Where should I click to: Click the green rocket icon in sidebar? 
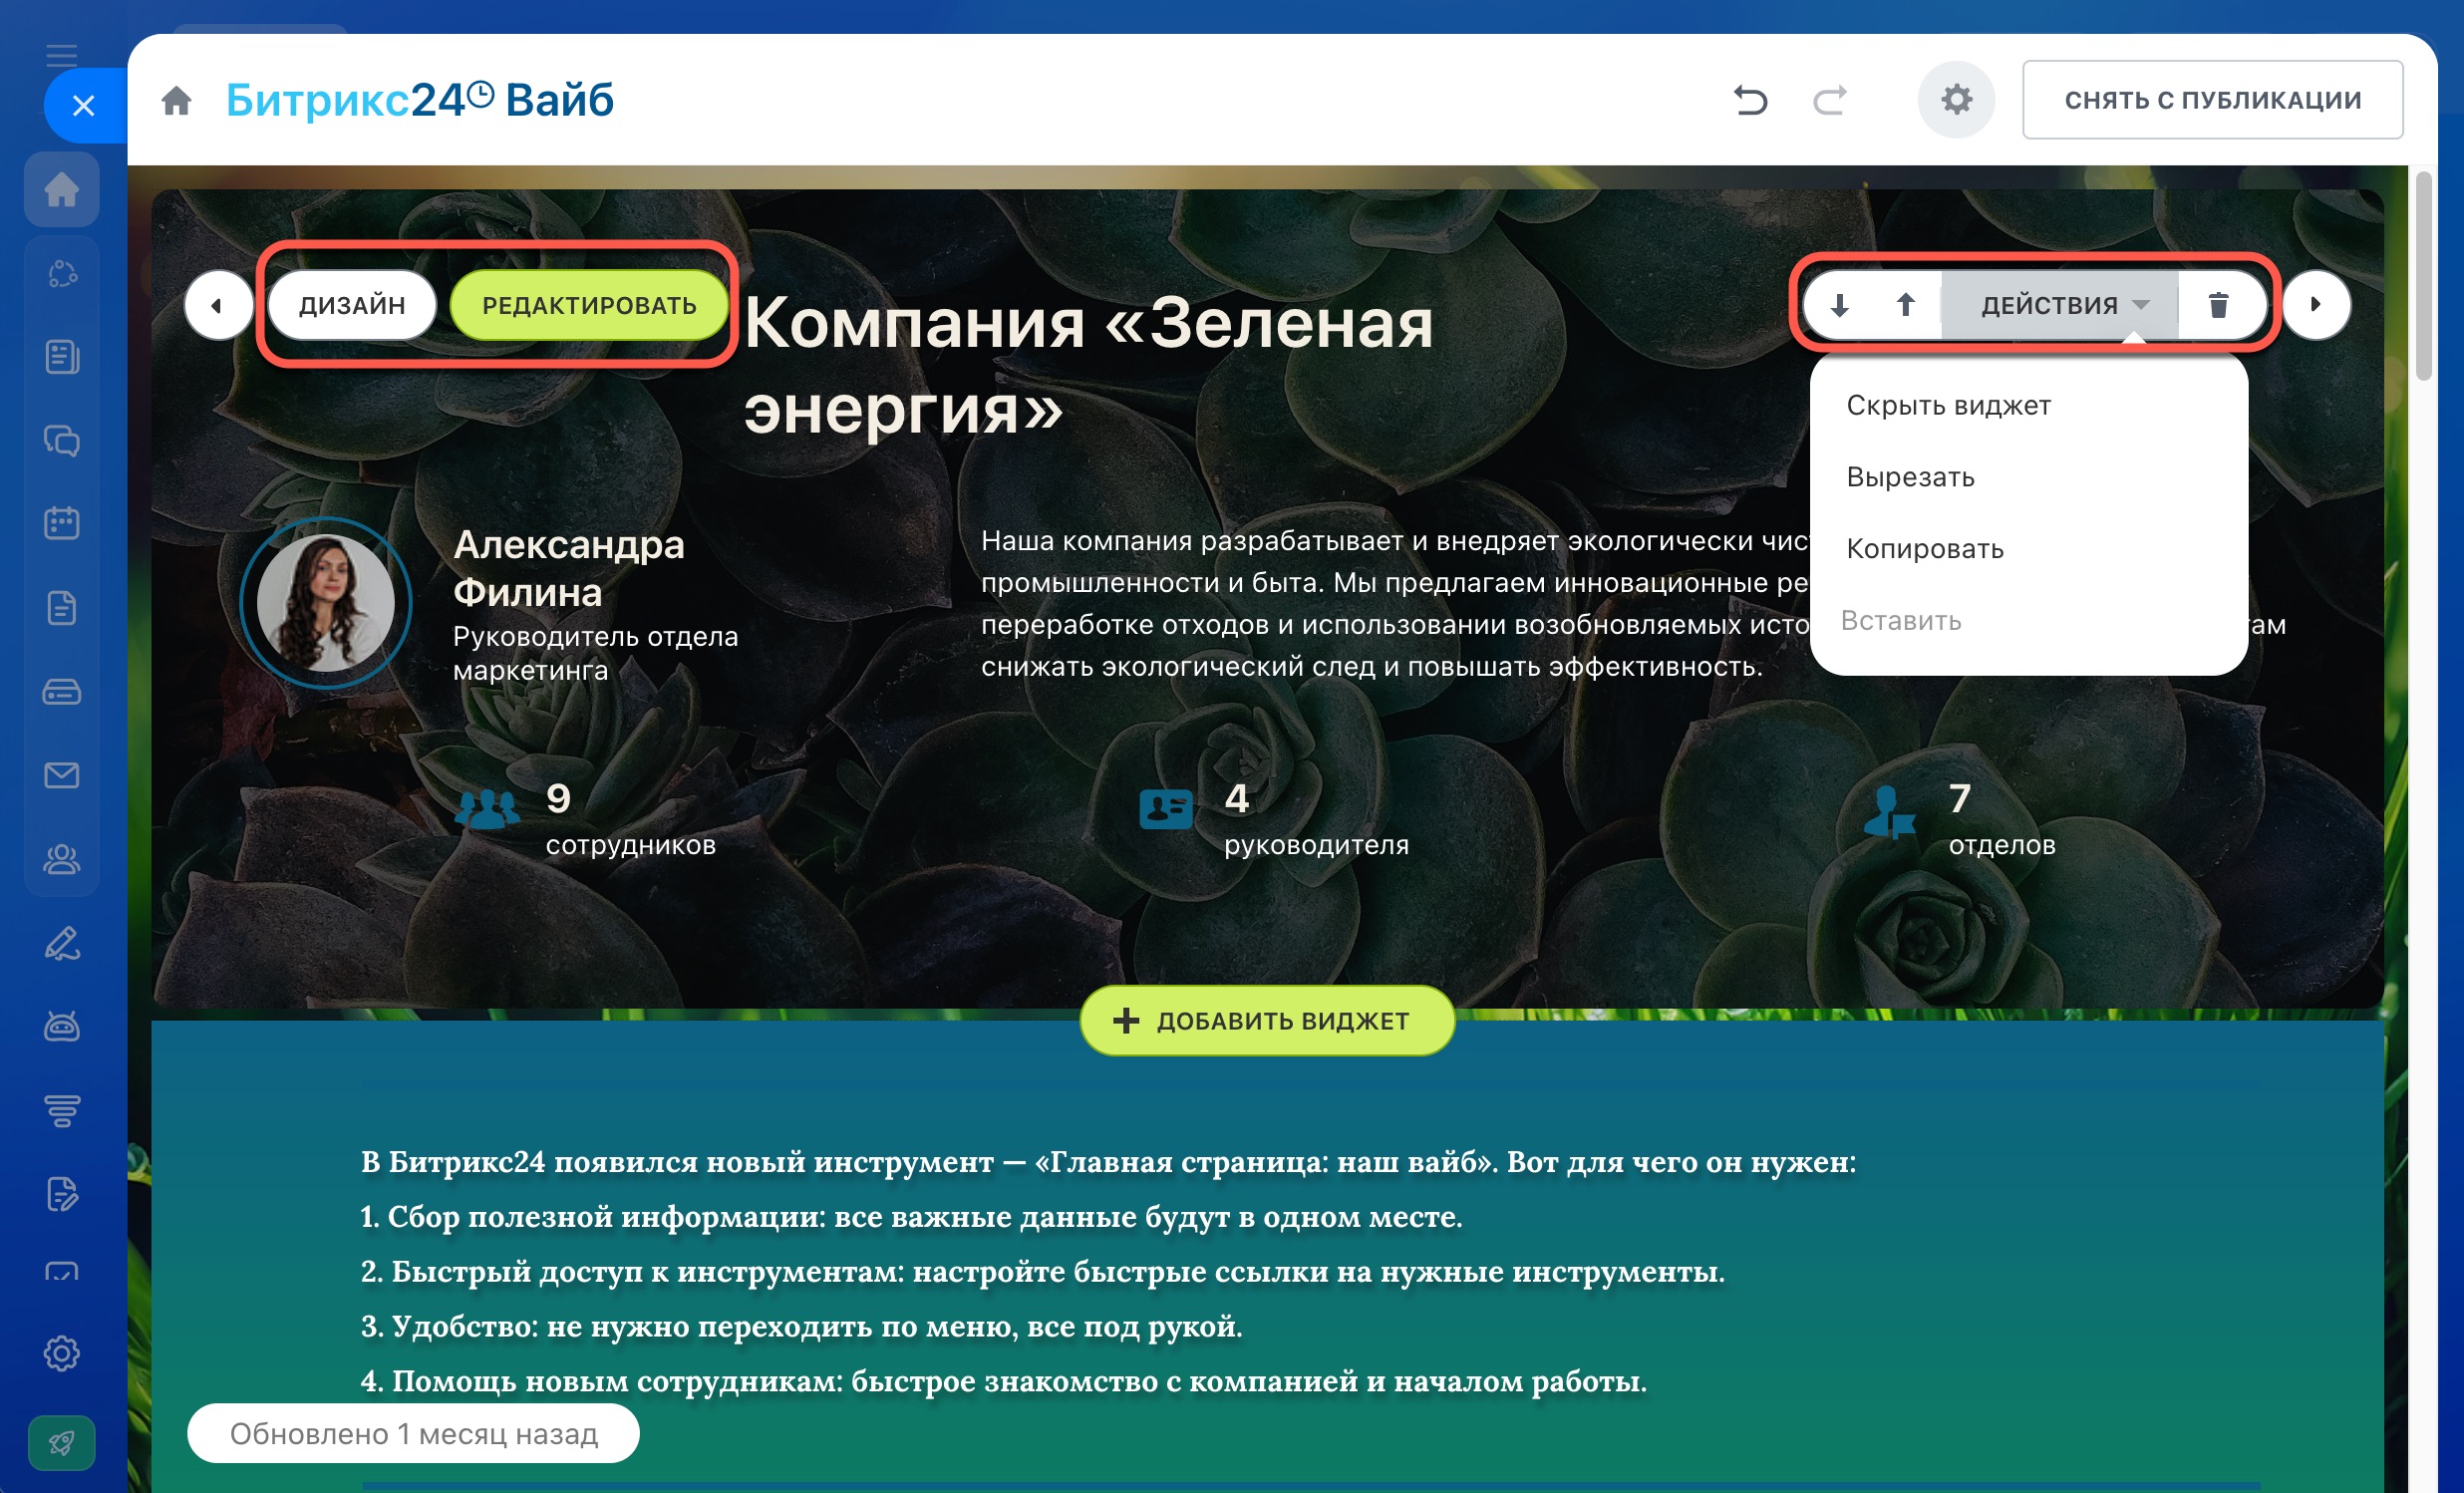pos(62,1443)
